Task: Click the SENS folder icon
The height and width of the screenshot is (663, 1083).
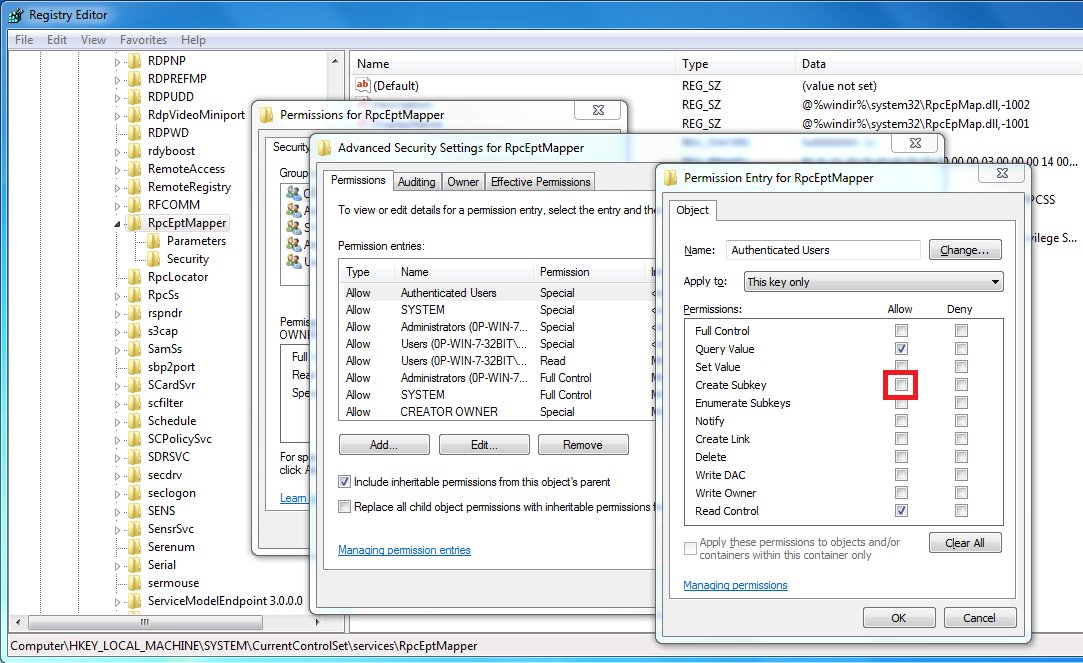Action: tap(135, 511)
